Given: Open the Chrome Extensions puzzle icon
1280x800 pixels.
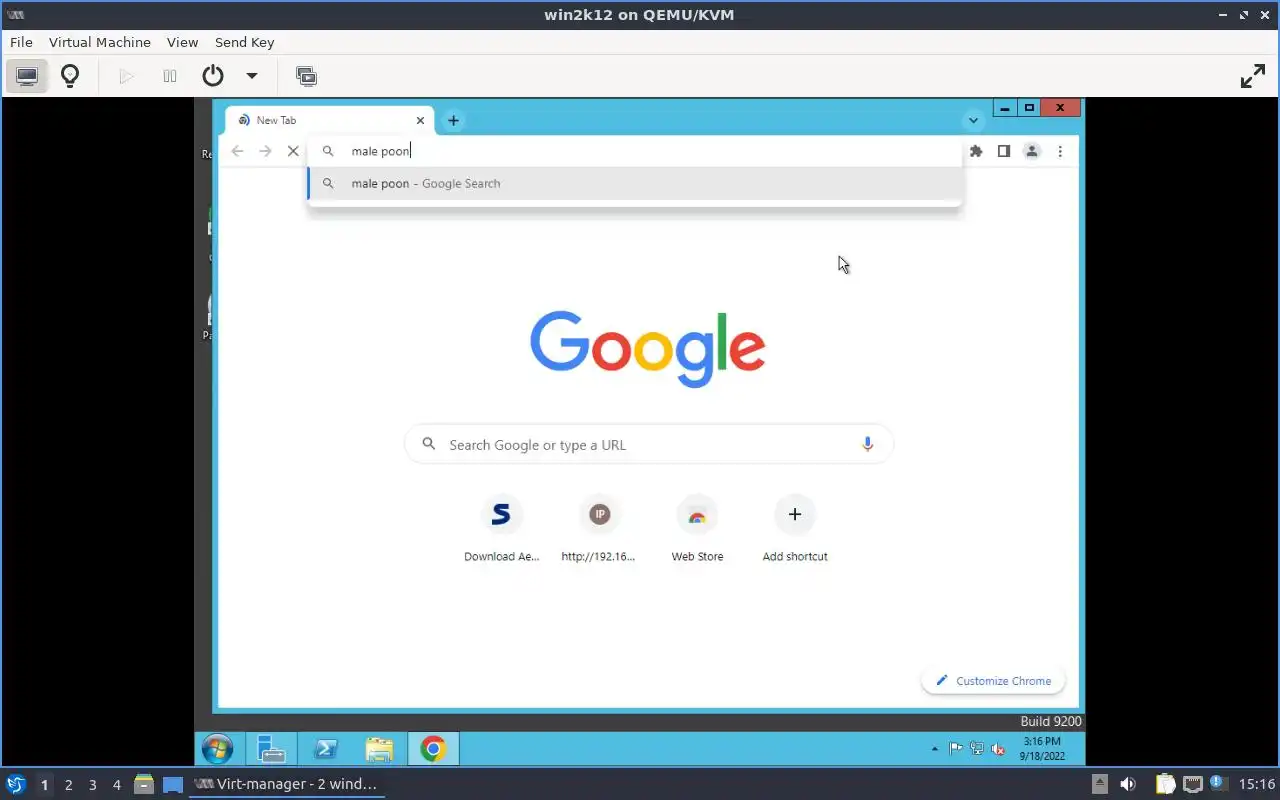Looking at the screenshot, I should click(976, 151).
